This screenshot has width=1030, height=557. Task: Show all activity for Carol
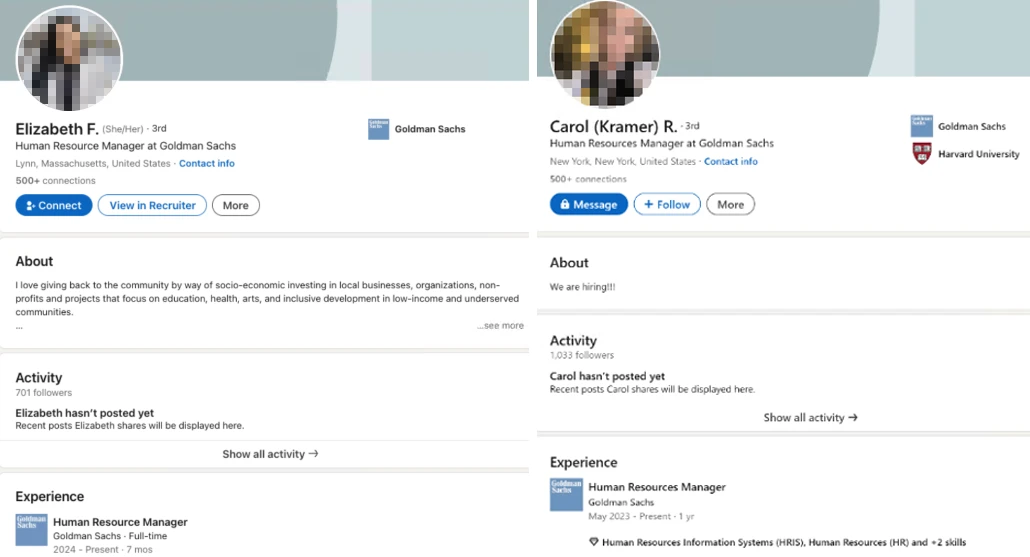[x=811, y=417]
